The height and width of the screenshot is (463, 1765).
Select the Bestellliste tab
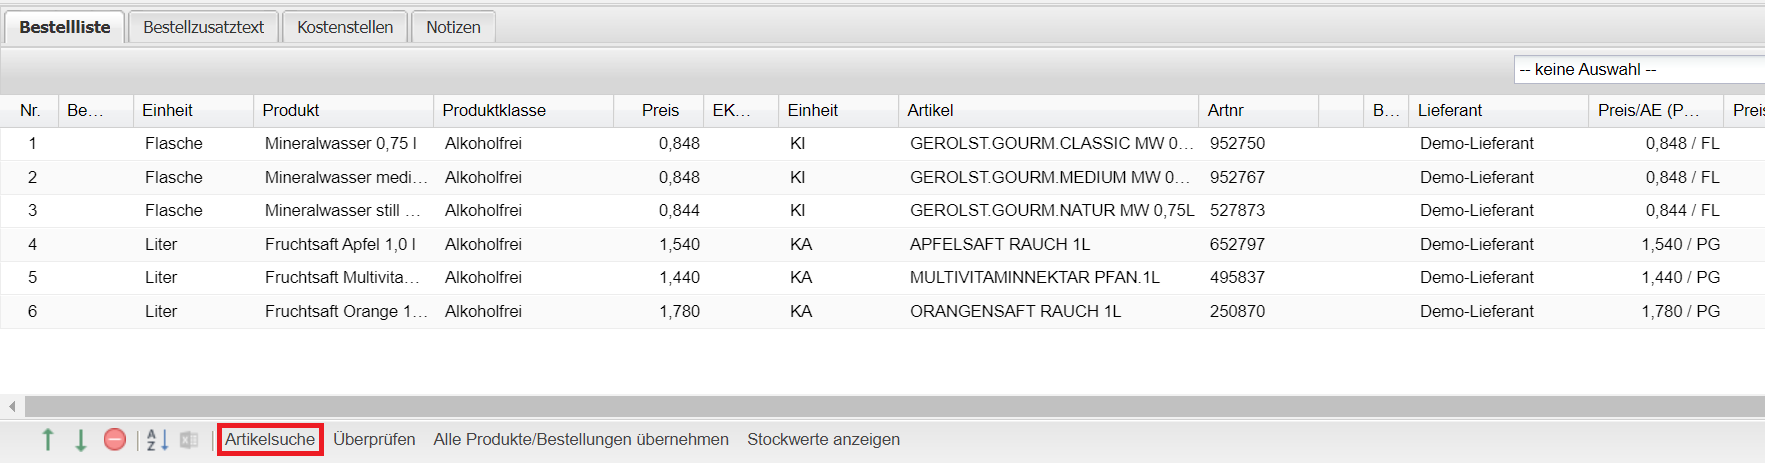pos(65,27)
